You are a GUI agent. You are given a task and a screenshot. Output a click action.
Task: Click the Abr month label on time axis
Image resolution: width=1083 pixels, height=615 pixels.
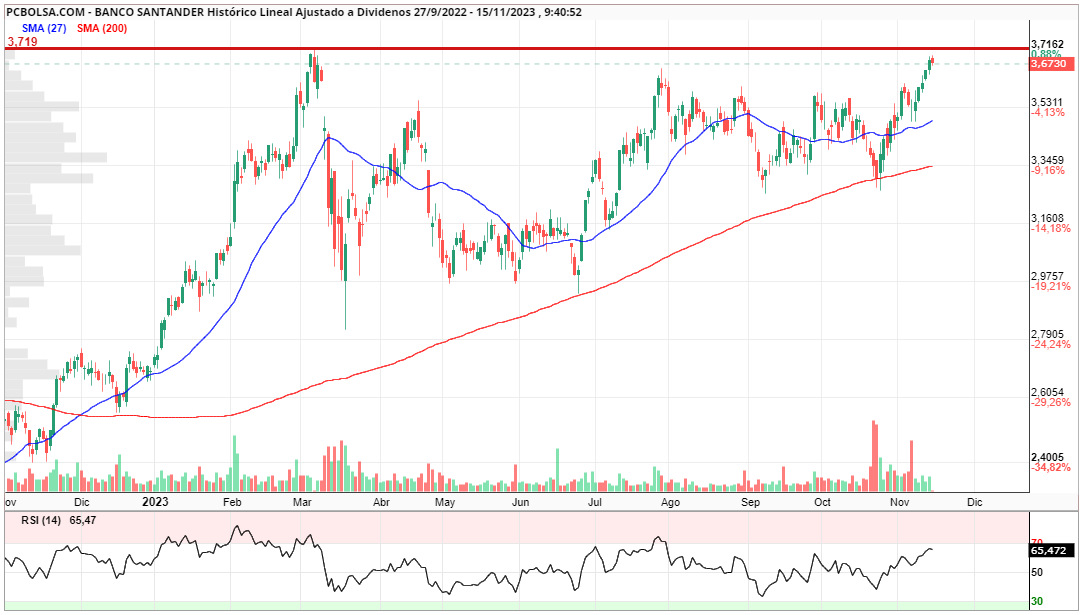click(381, 502)
